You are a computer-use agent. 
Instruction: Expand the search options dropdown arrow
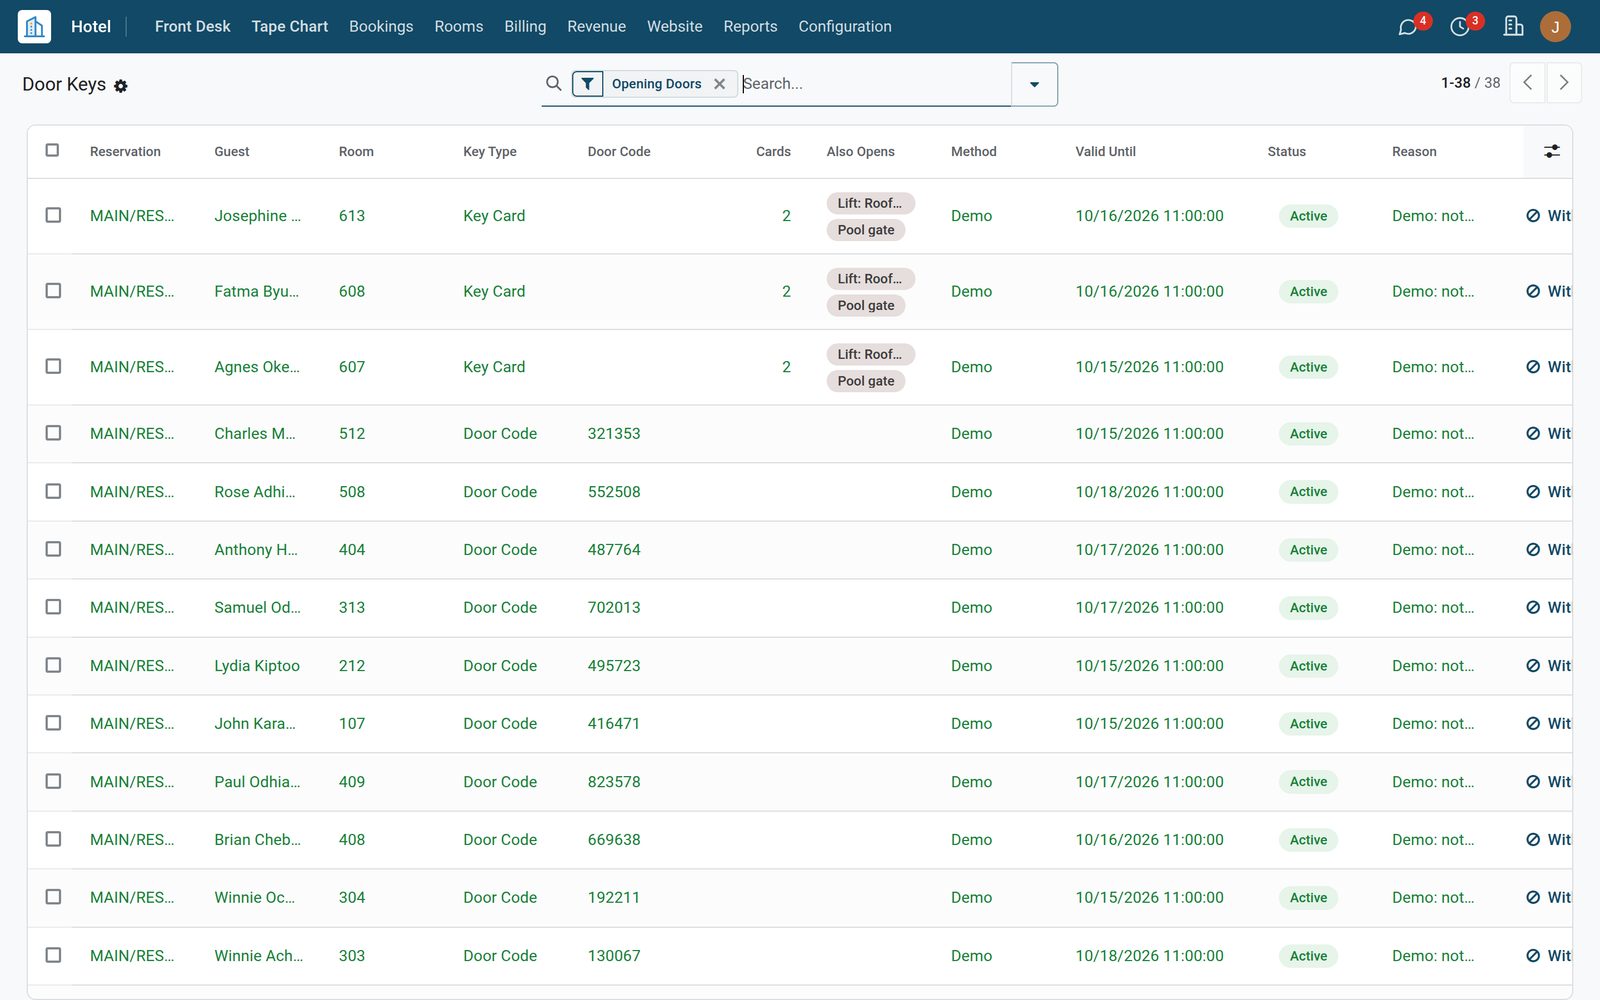click(1034, 84)
